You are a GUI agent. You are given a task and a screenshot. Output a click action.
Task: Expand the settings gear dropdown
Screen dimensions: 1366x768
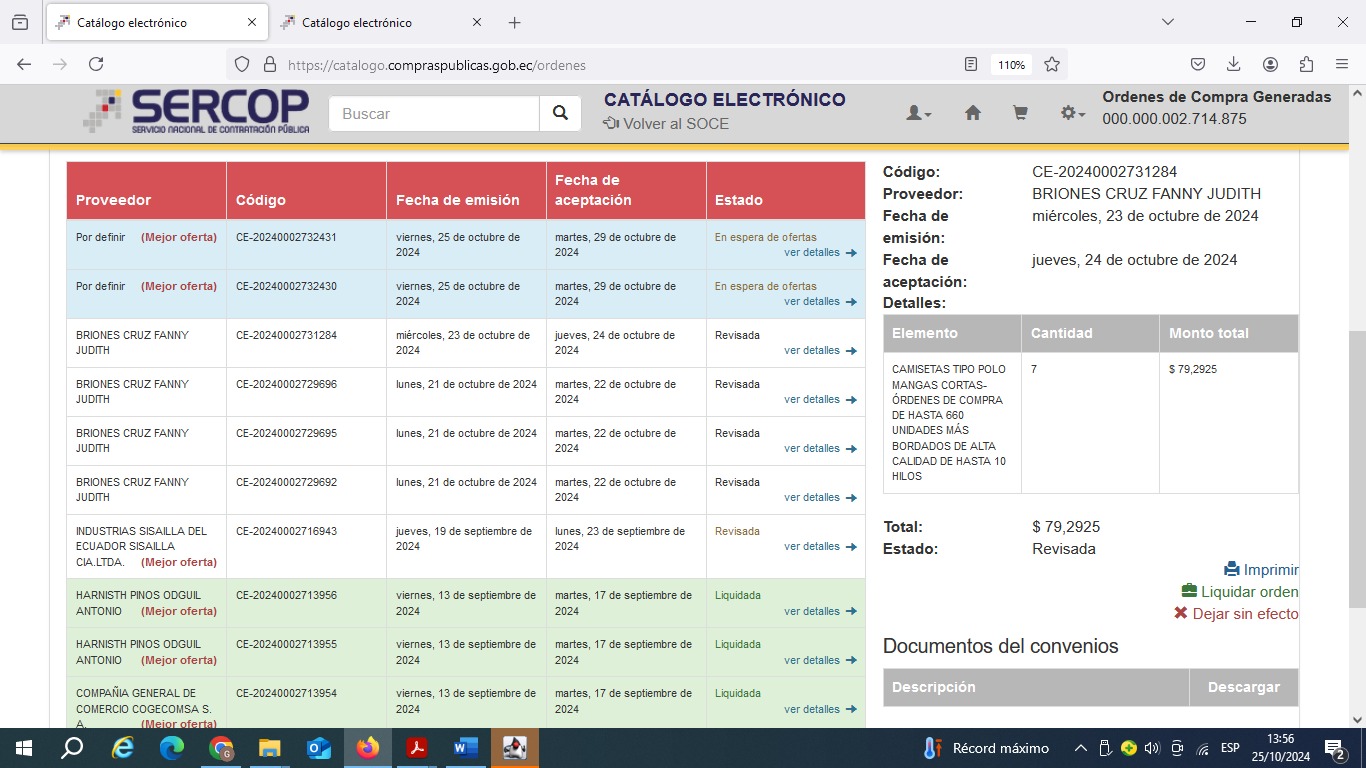(x=1072, y=114)
